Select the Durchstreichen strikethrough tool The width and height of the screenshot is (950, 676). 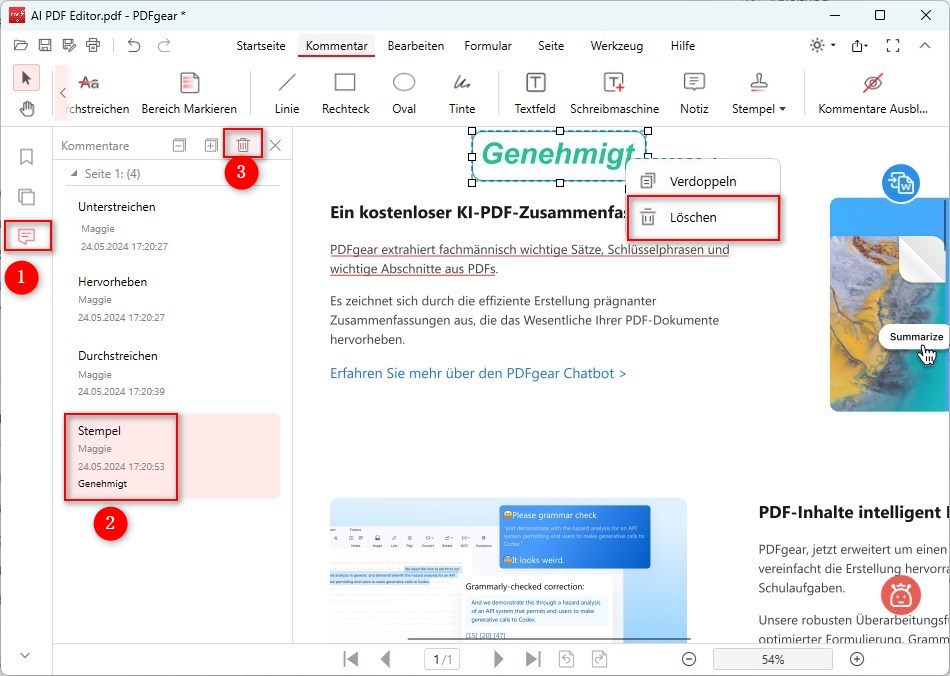pyautogui.click(x=97, y=93)
